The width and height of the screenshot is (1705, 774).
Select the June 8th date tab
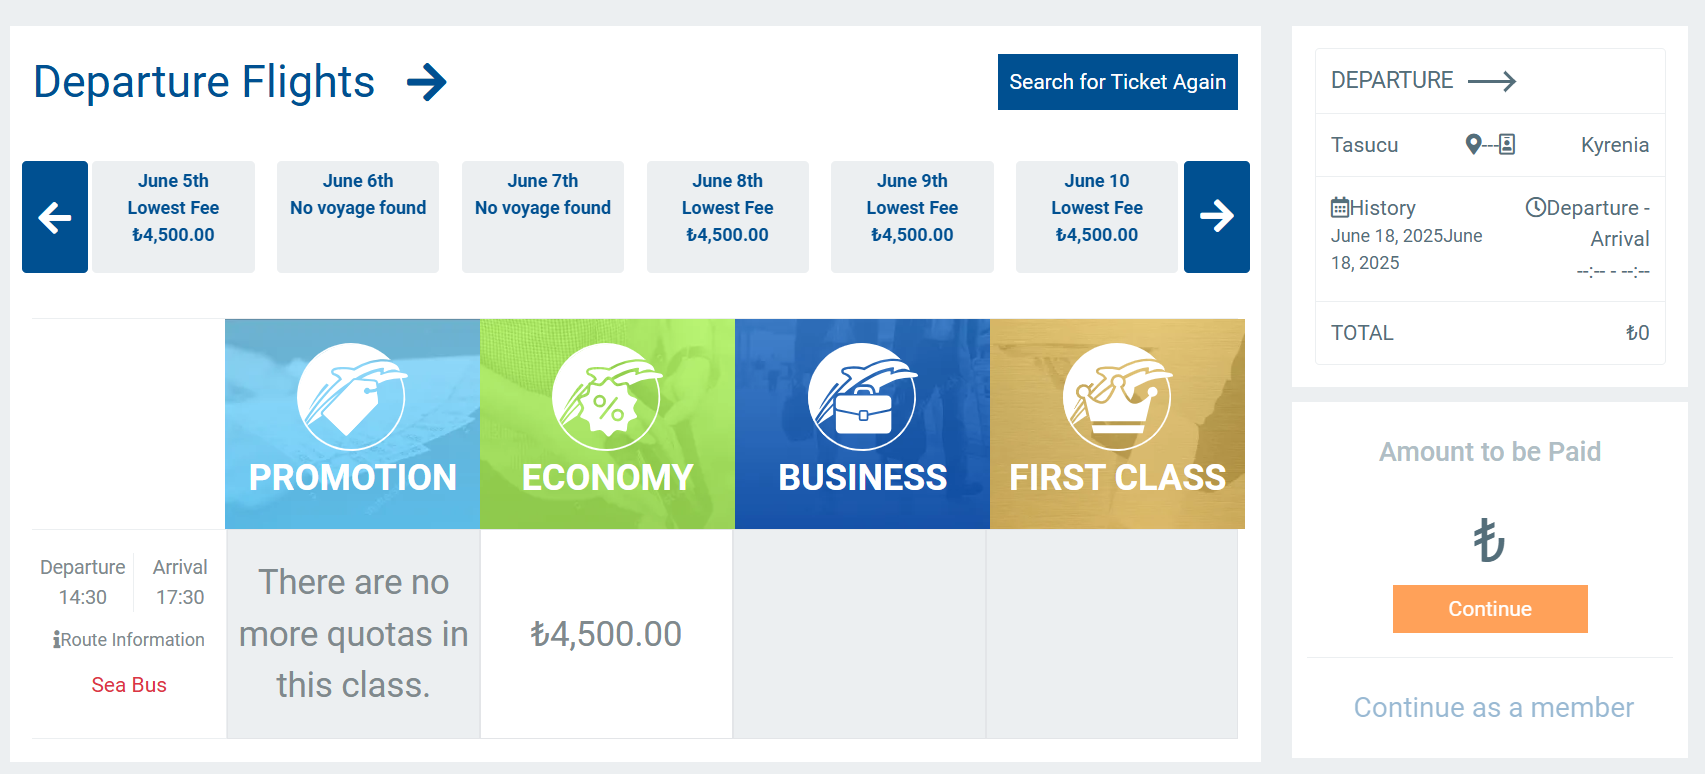[727, 217]
